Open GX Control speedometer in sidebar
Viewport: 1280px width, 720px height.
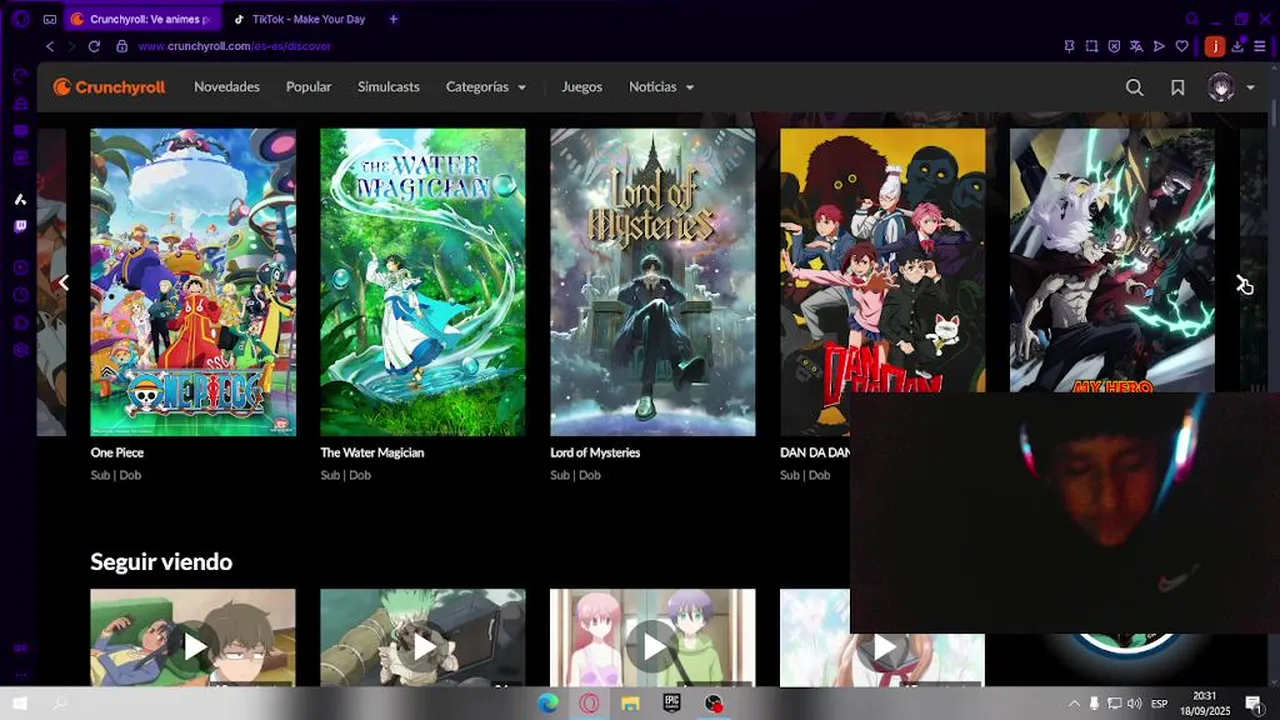[x=20, y=76]
